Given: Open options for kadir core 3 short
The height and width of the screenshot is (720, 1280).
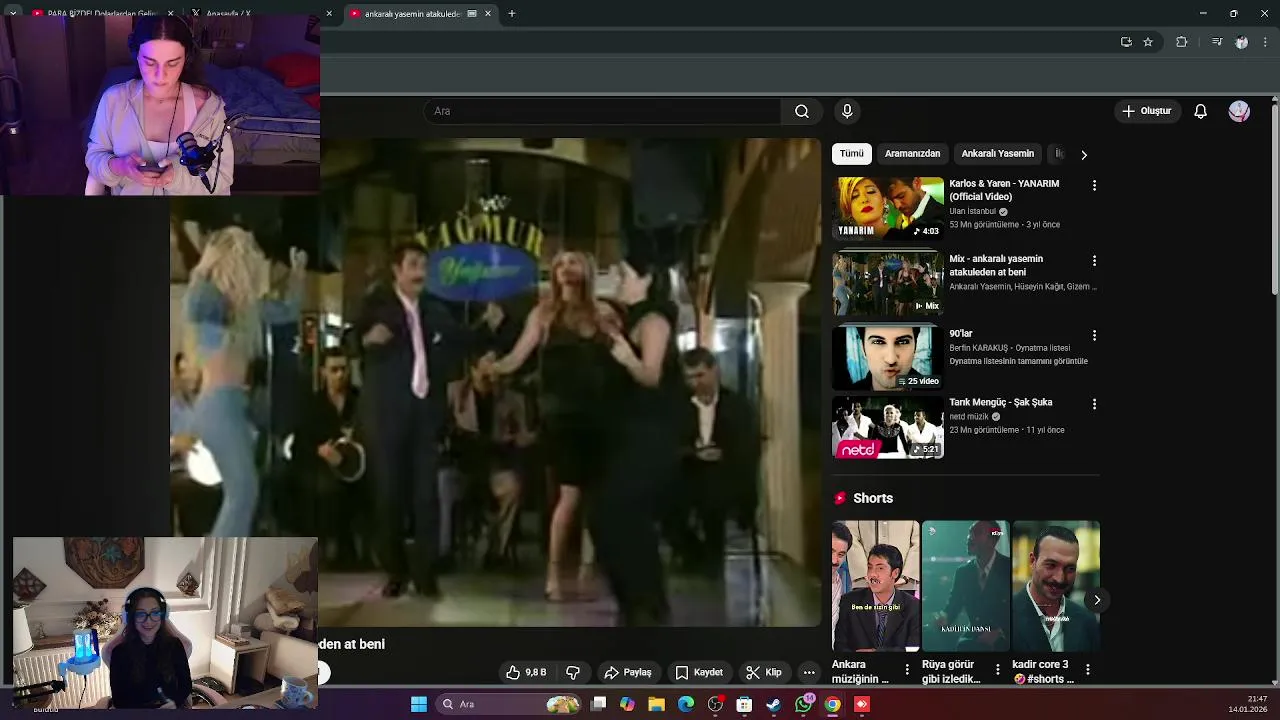Looking at the screenshot, I should point(1087,669).
